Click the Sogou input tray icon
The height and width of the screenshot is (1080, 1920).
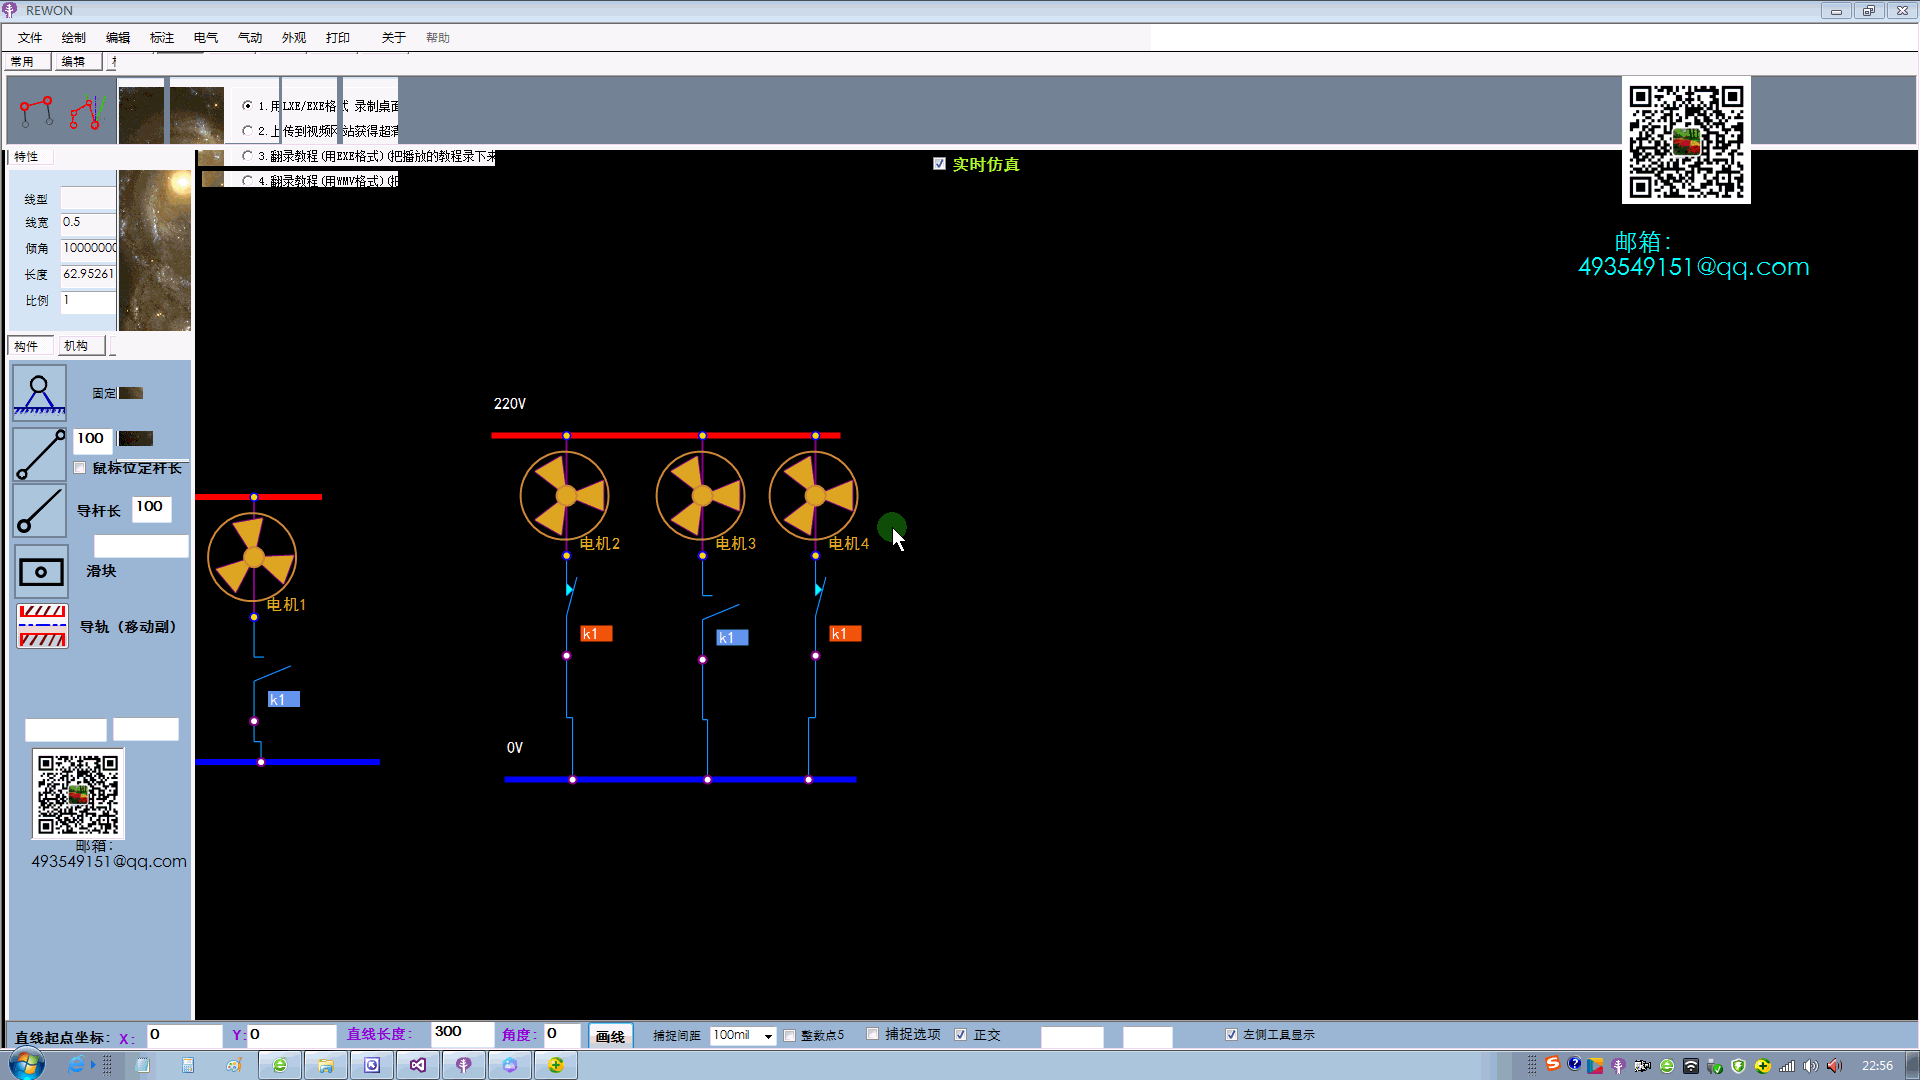point(1553,1065)
